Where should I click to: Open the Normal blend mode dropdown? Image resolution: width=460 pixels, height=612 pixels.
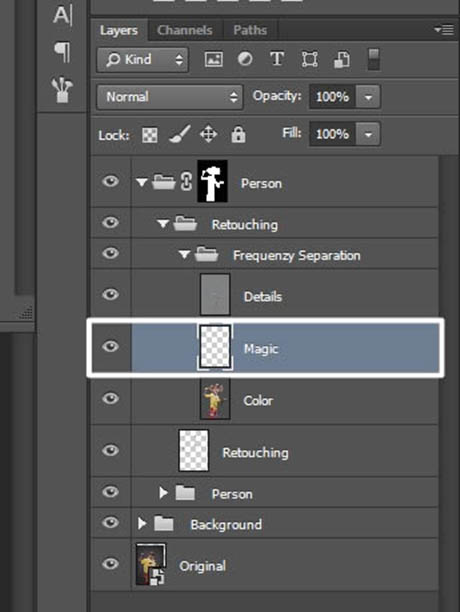[170, 97]
